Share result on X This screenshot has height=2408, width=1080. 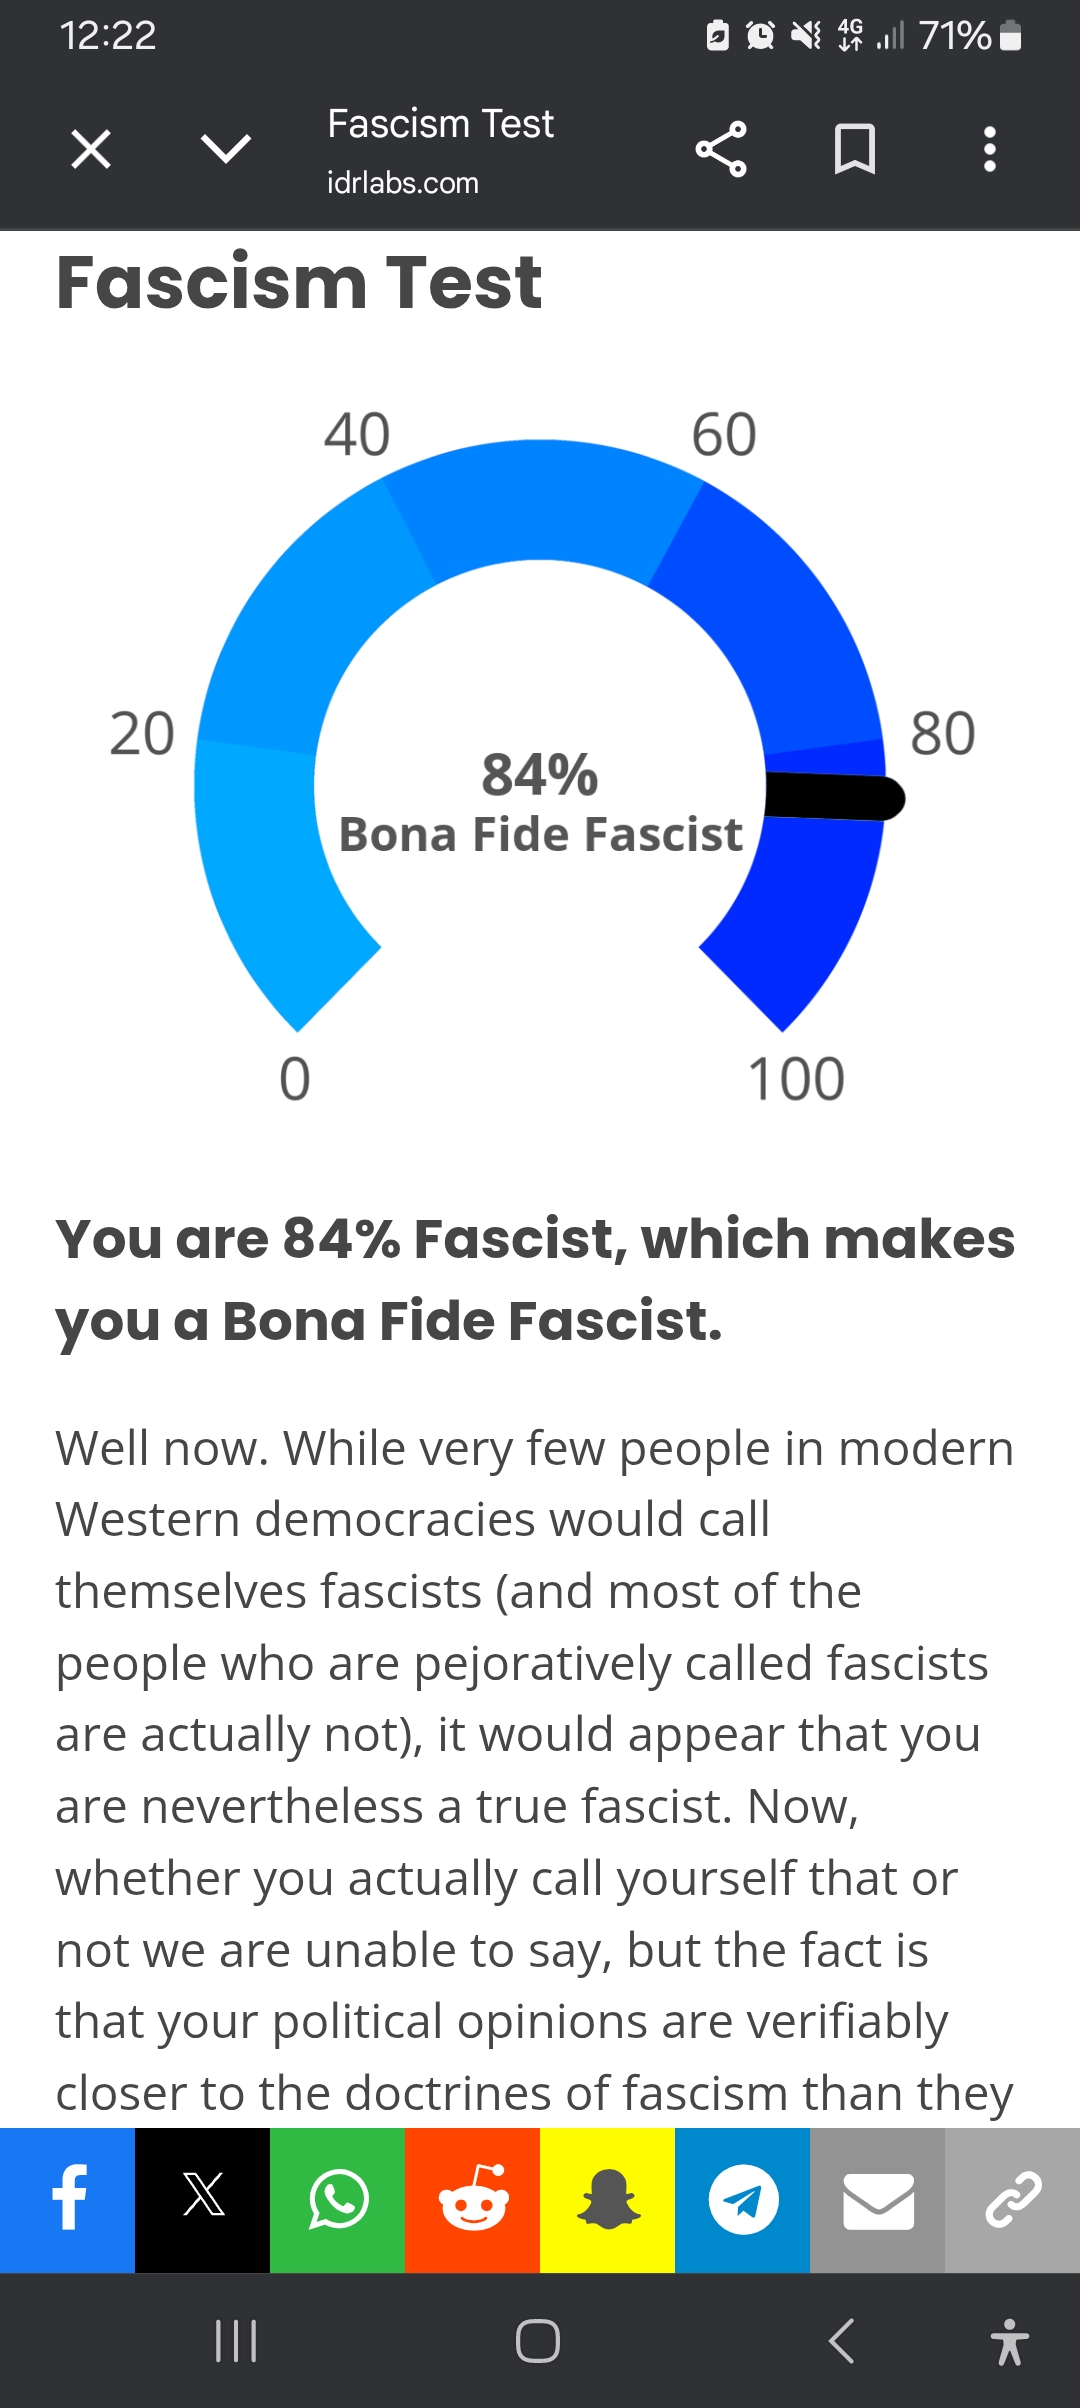(x=202, y=2200)
